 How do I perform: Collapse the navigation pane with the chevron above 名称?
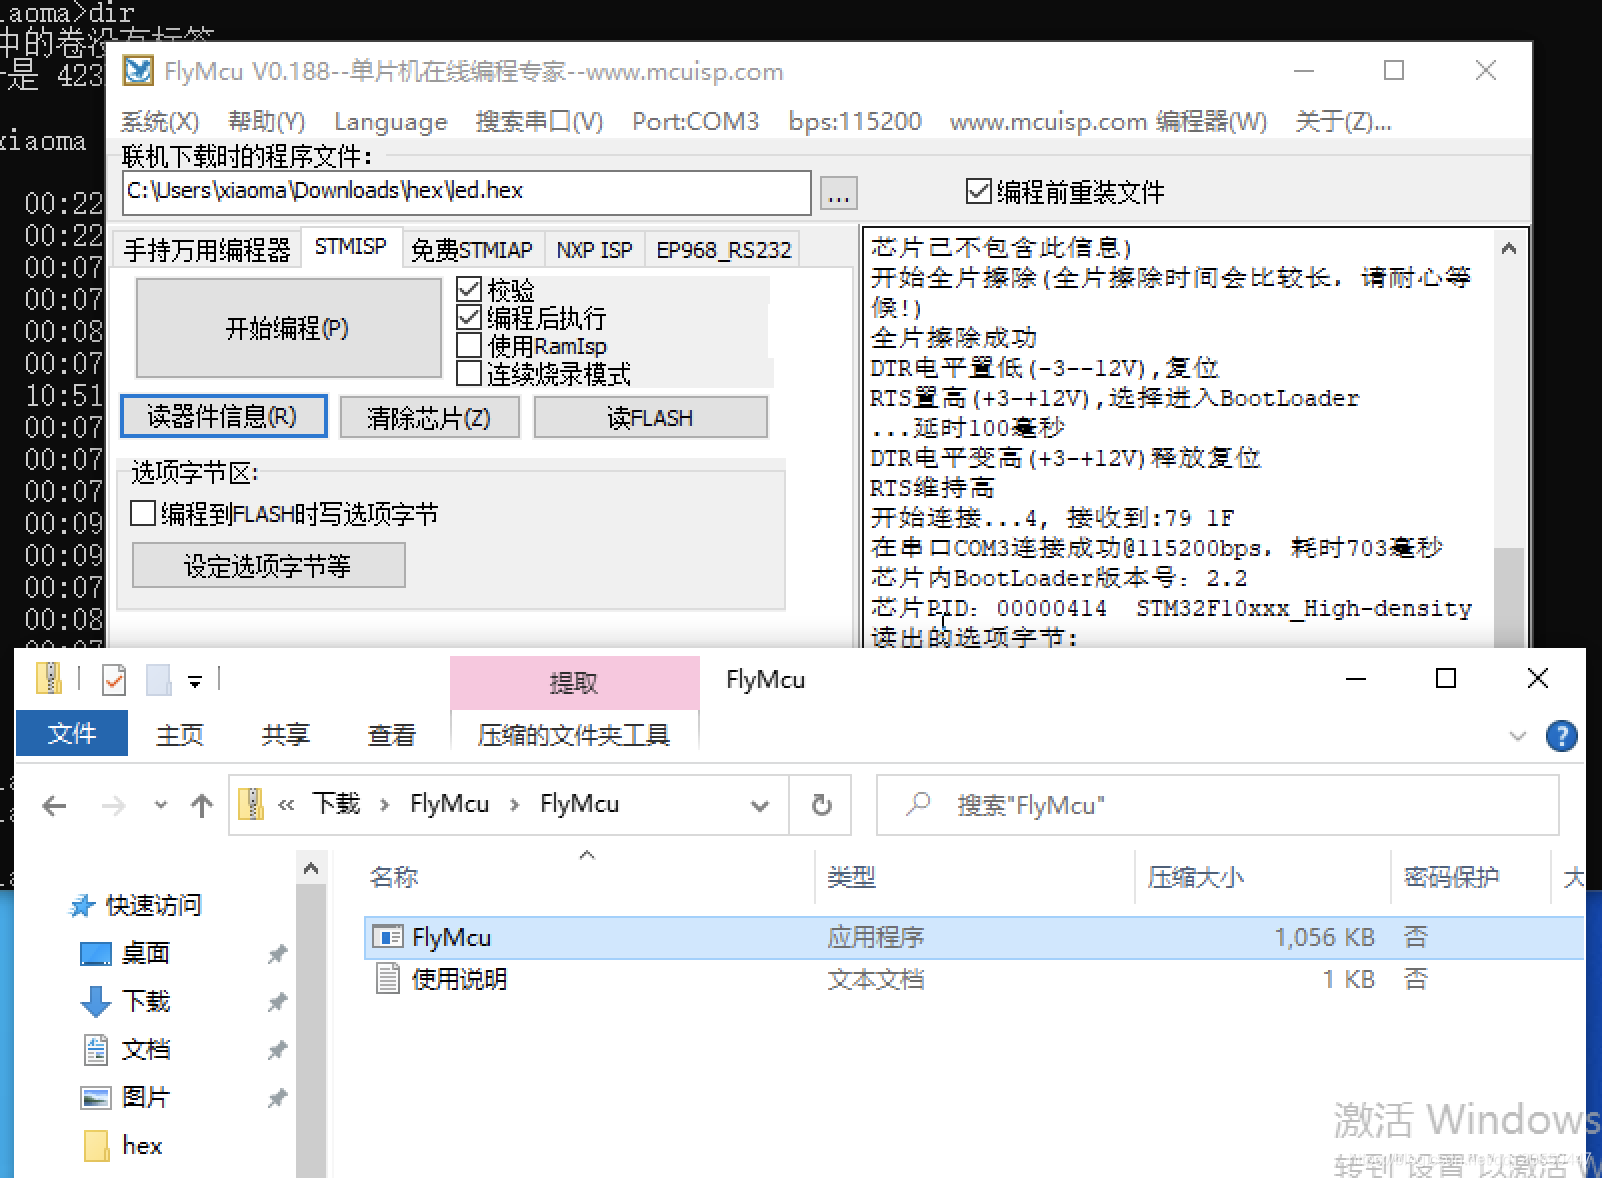point(588,856)
